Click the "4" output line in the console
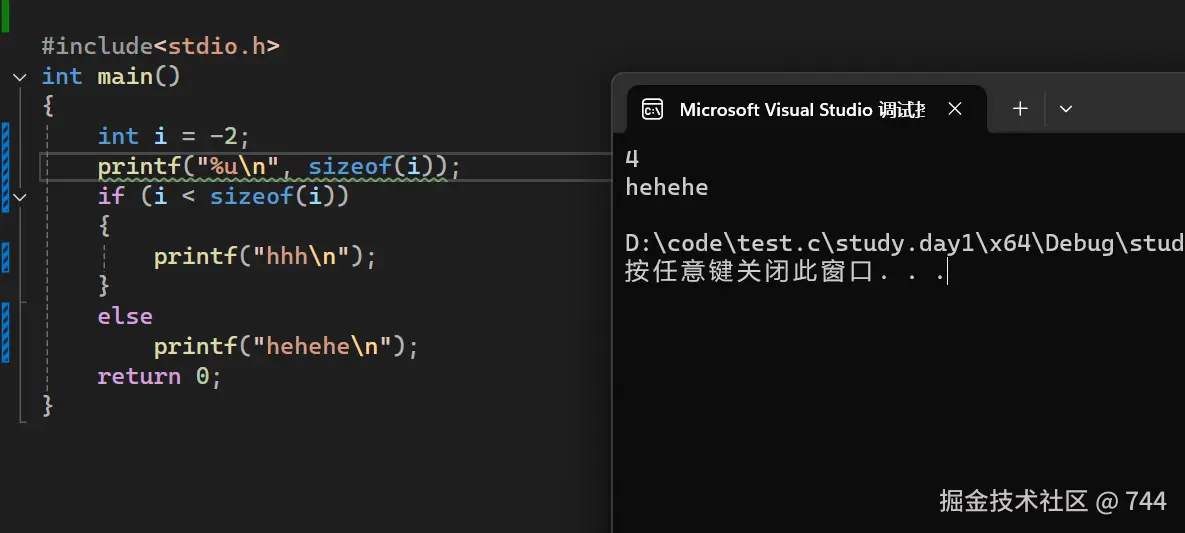Image resolution: width=1185 pixels, height=533 pixels. point(632,158)
